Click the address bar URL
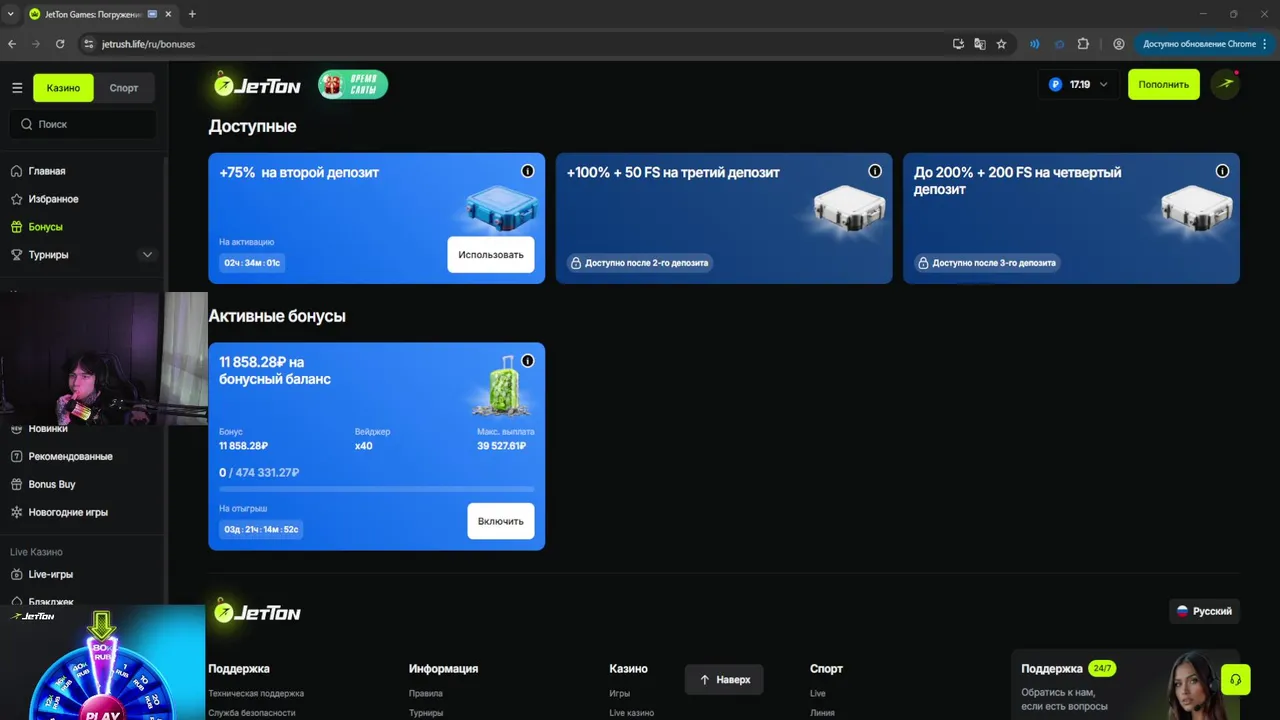Image resolution: width=1280 pixels, height=720 pixels. [148, 44]
